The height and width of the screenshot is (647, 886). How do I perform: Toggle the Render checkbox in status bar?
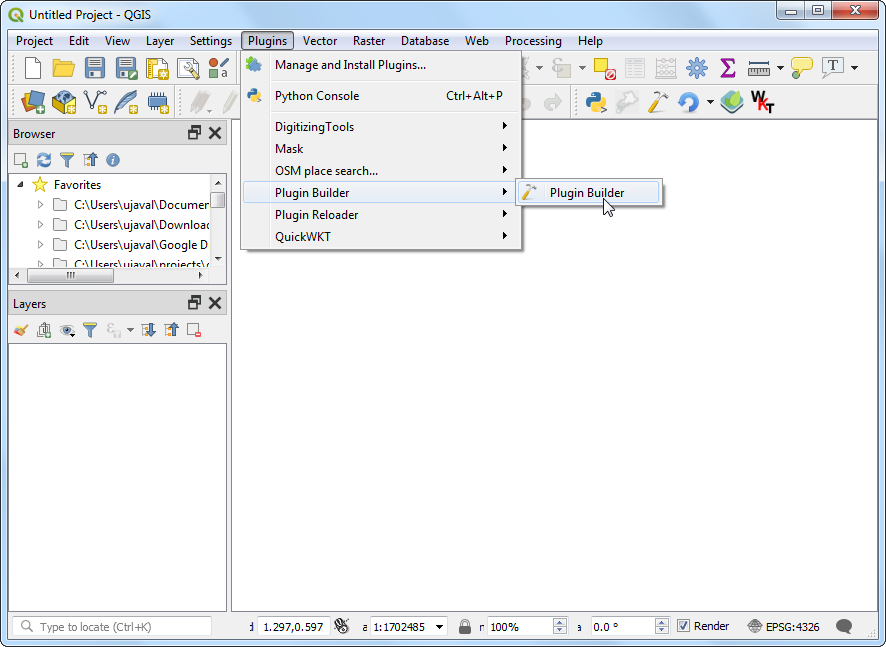pos(684,626)
